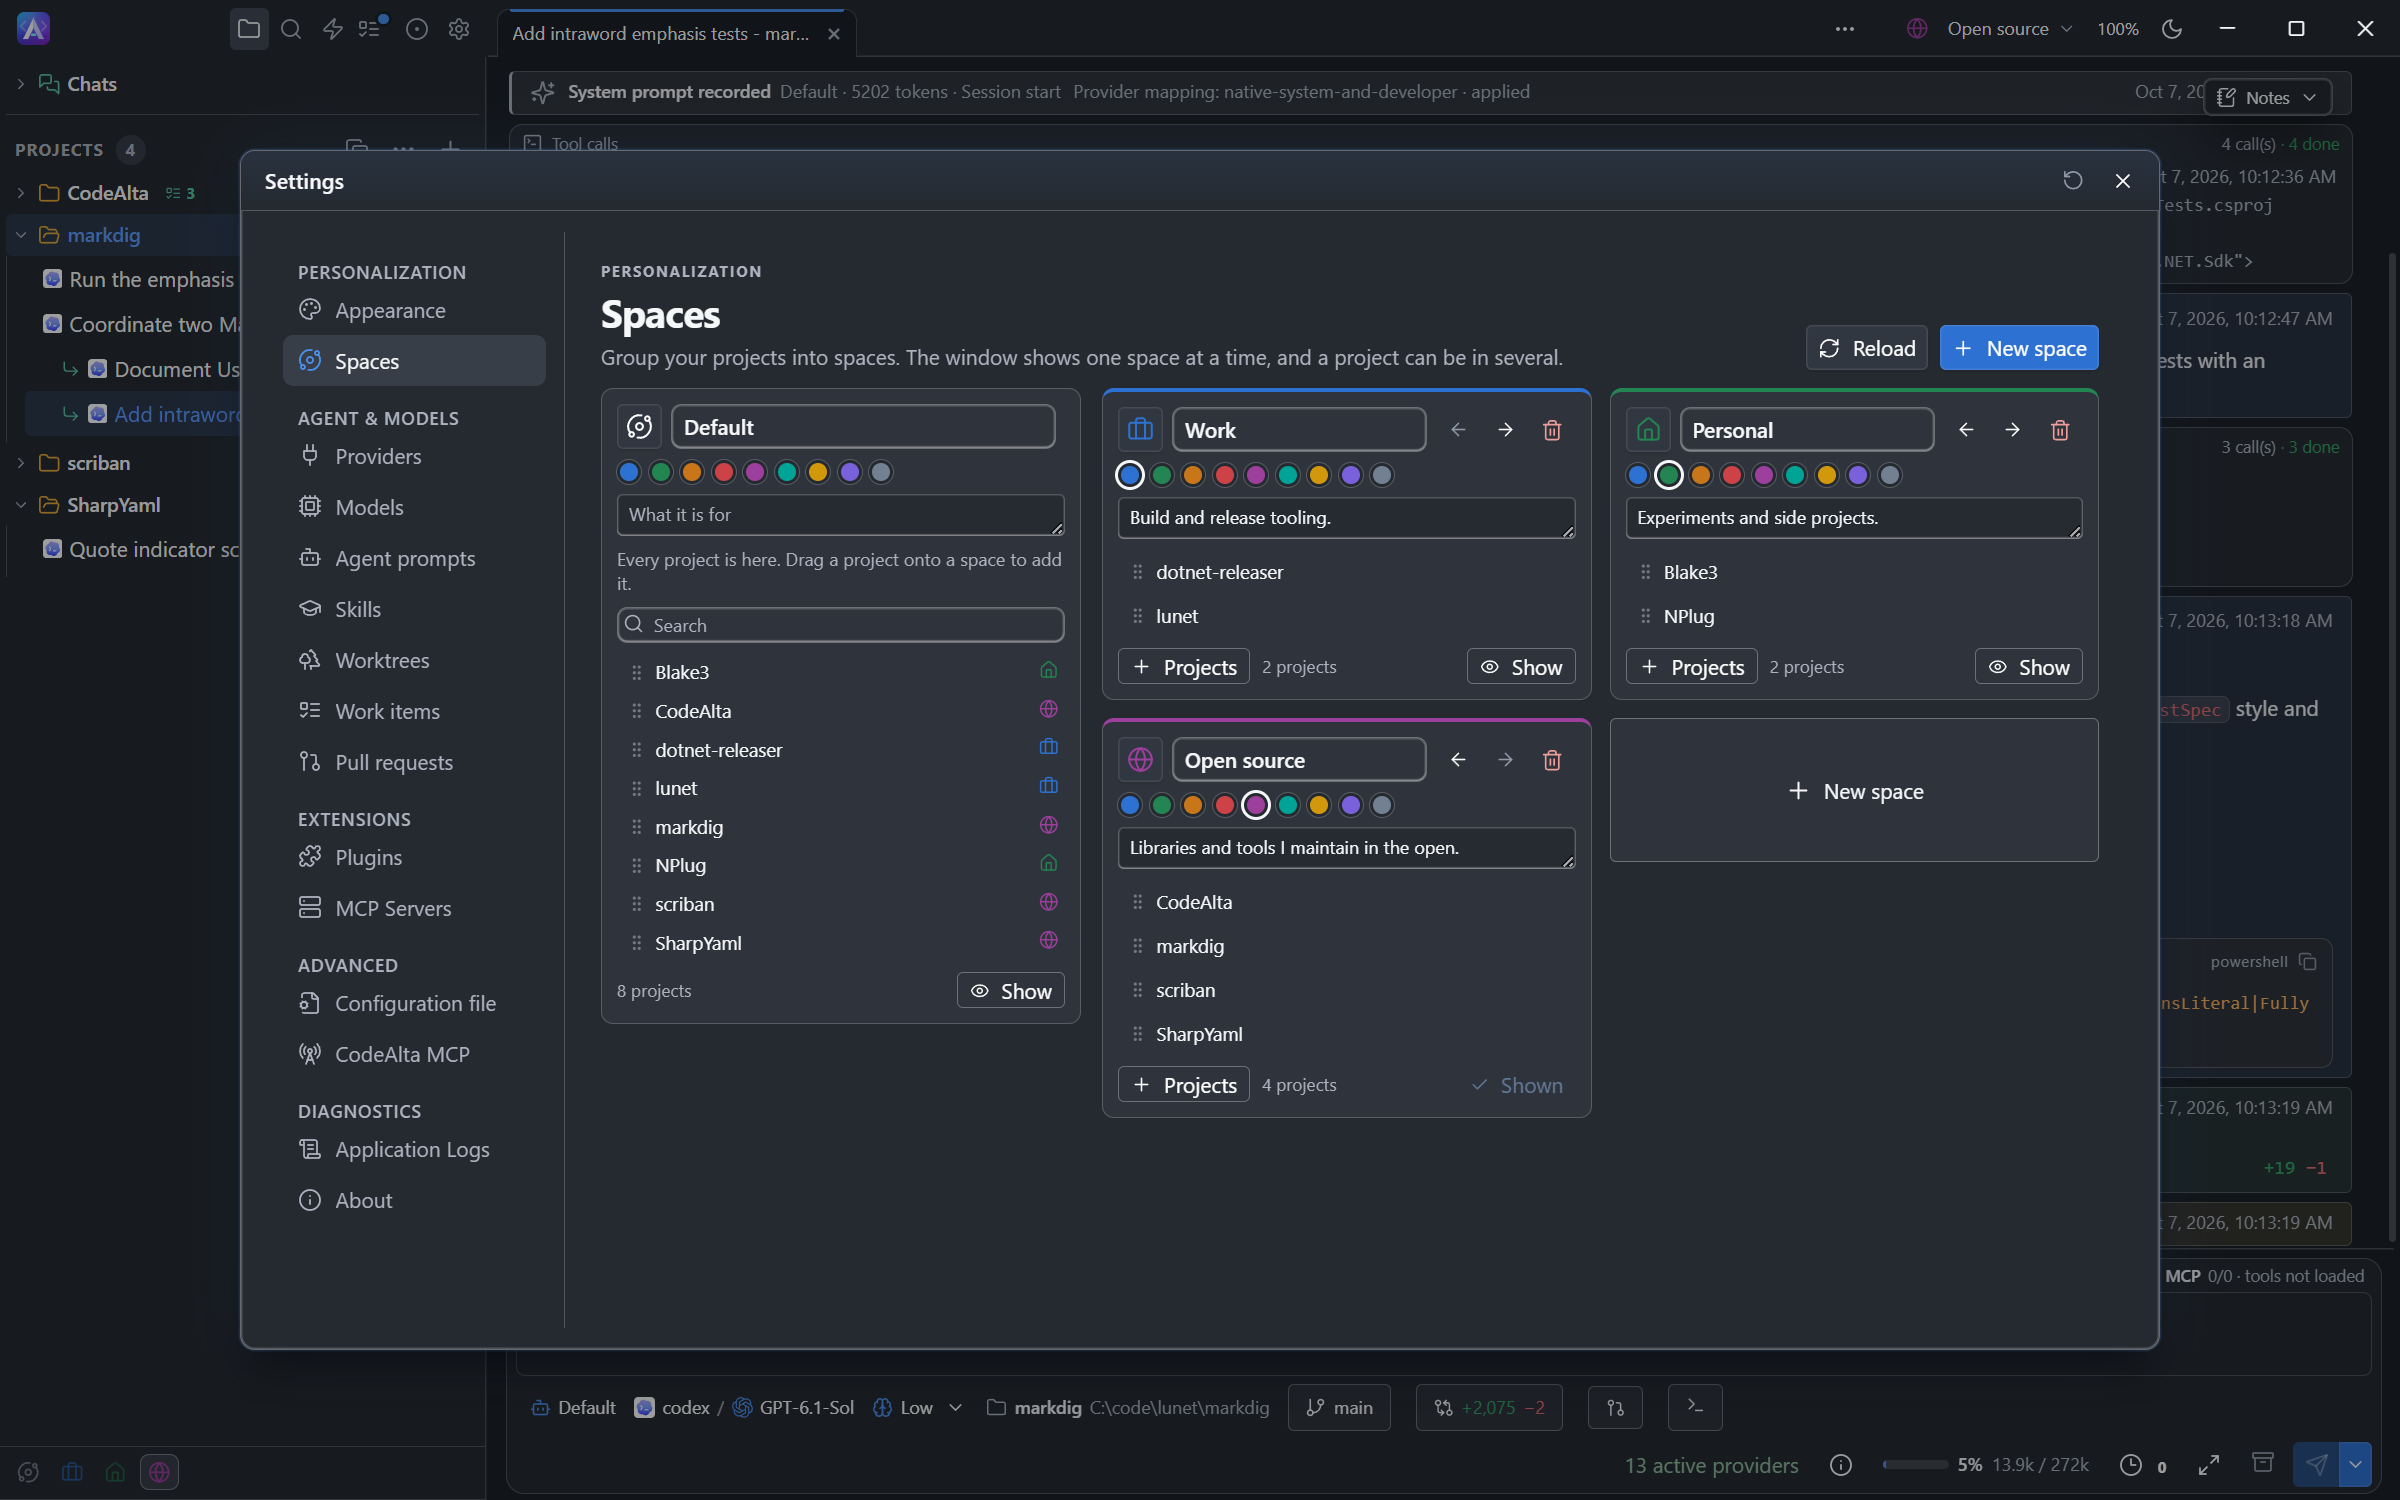
Task: Open the Open source space dropdown in title bar
Action: click(x=1990, y=29)
